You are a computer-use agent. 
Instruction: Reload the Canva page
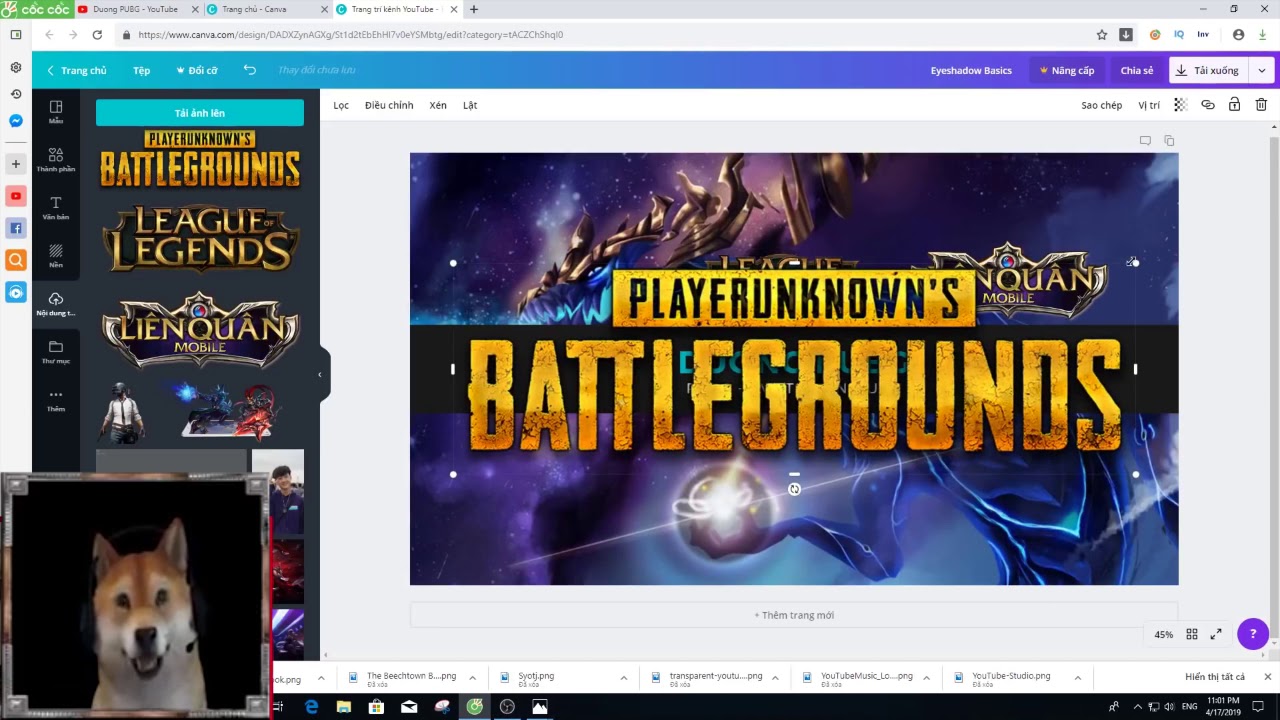pos(97,34)
